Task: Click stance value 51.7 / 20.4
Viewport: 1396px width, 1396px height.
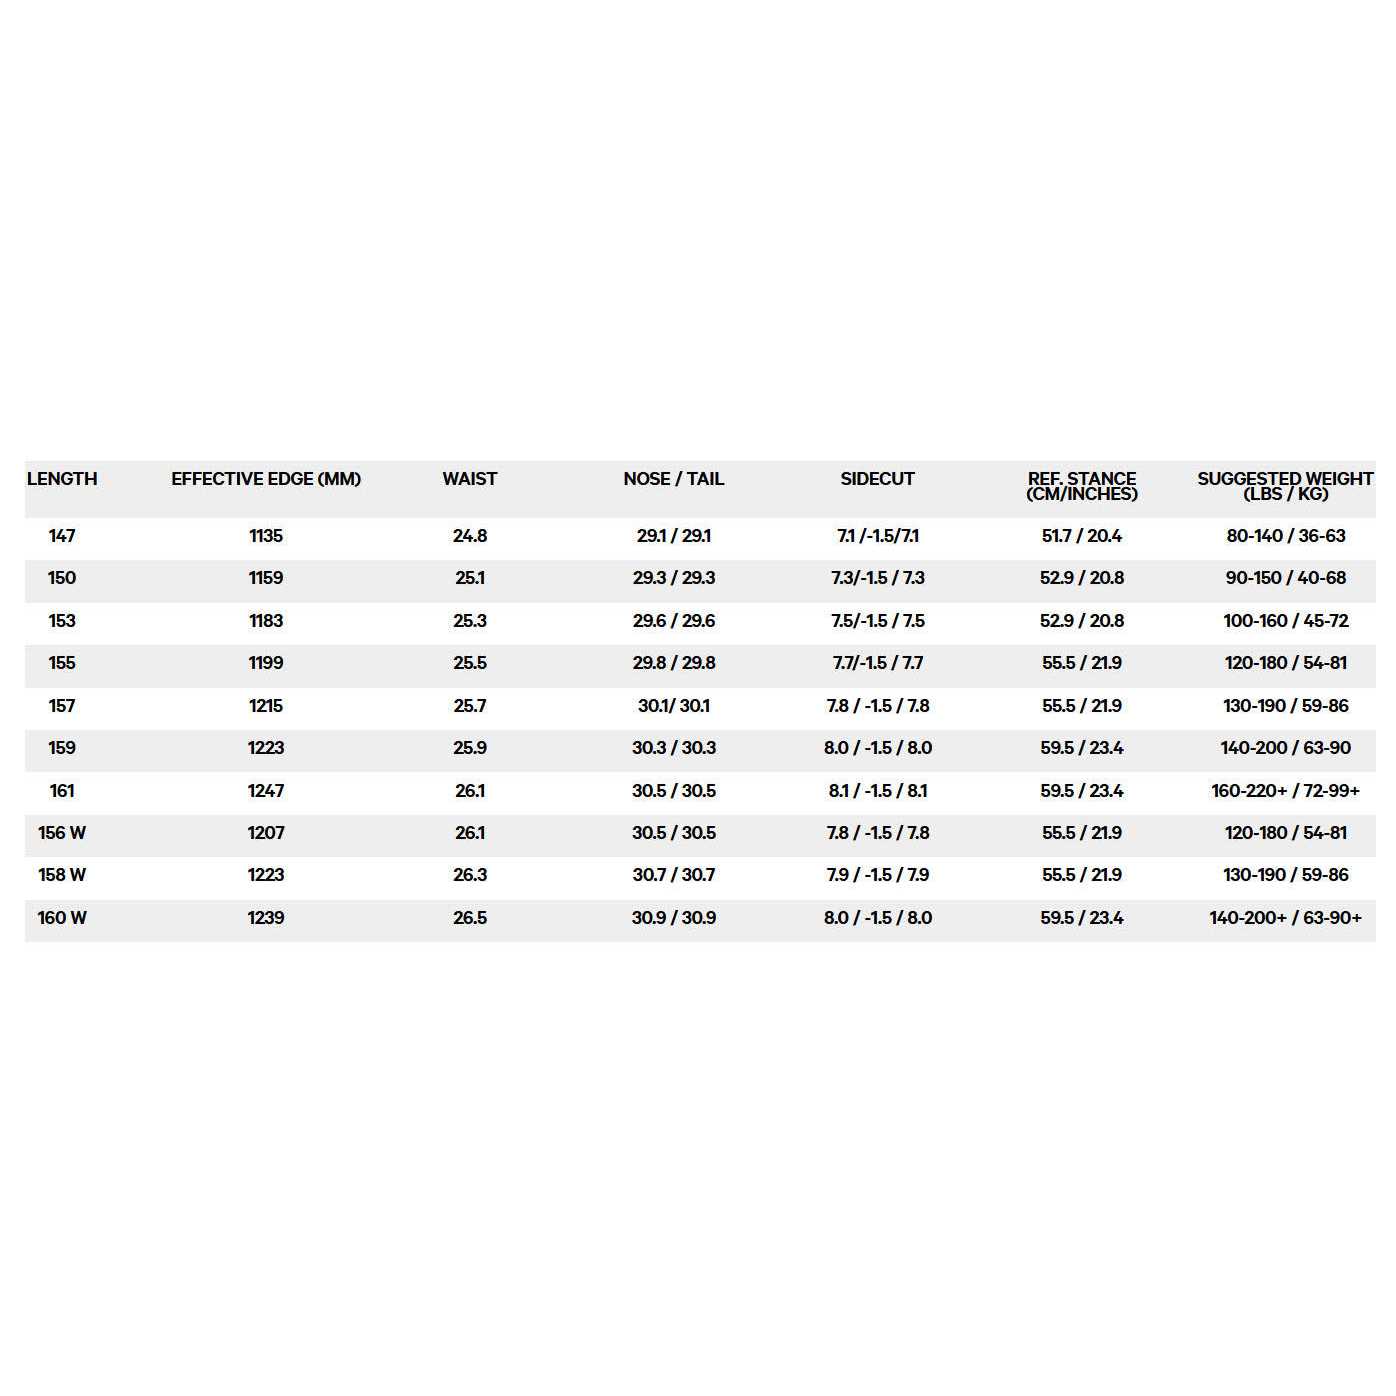Action: coord(1081,536)
